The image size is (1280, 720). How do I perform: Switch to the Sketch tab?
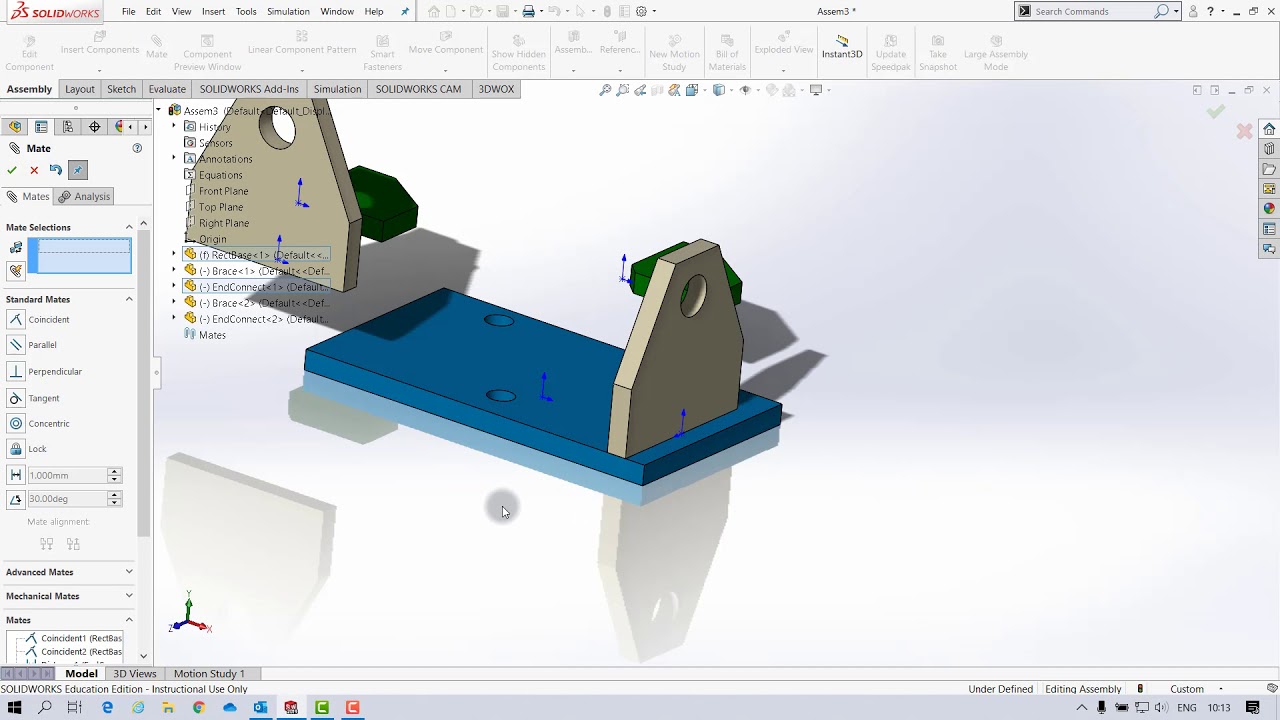[121, 89]
